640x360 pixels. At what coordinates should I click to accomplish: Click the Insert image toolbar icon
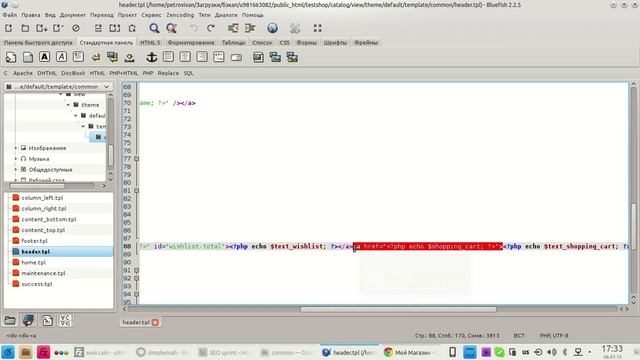(x=258, y=57)
